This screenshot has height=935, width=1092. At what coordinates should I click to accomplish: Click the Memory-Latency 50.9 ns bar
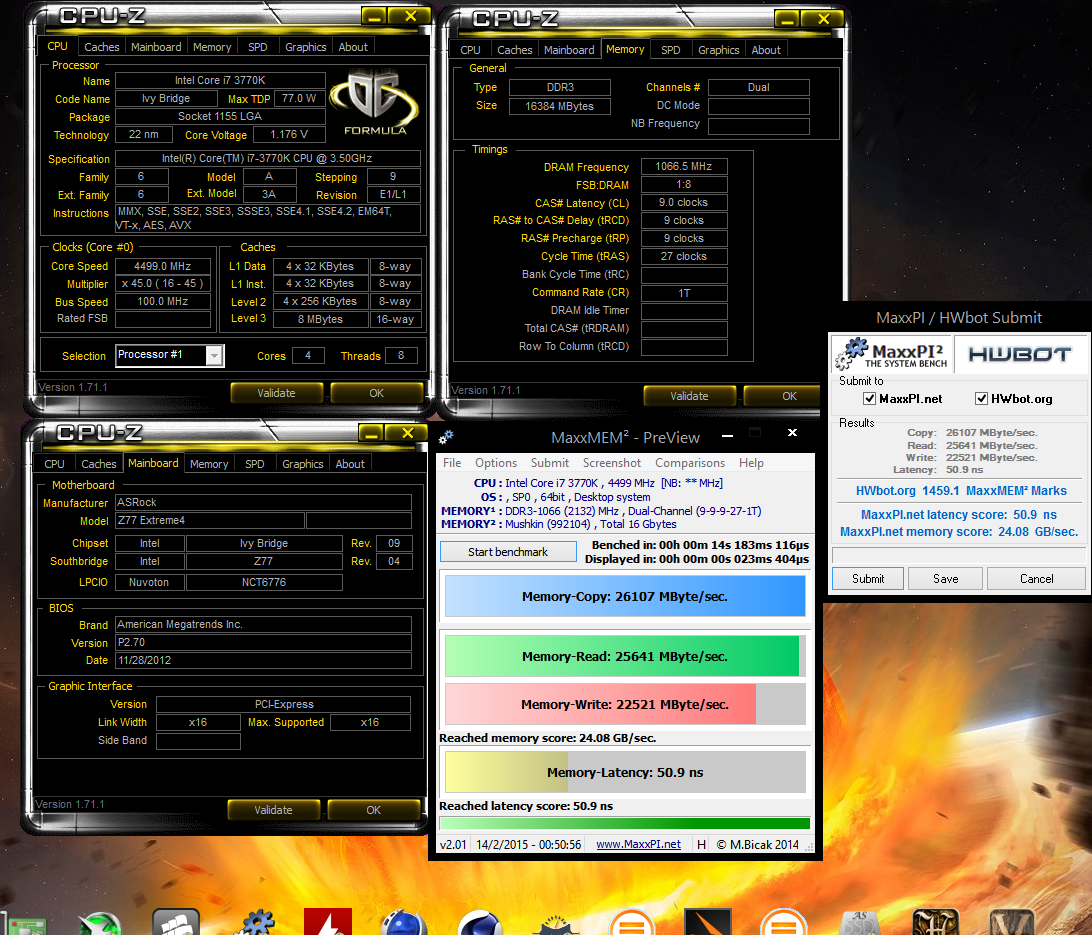[625, 772]
